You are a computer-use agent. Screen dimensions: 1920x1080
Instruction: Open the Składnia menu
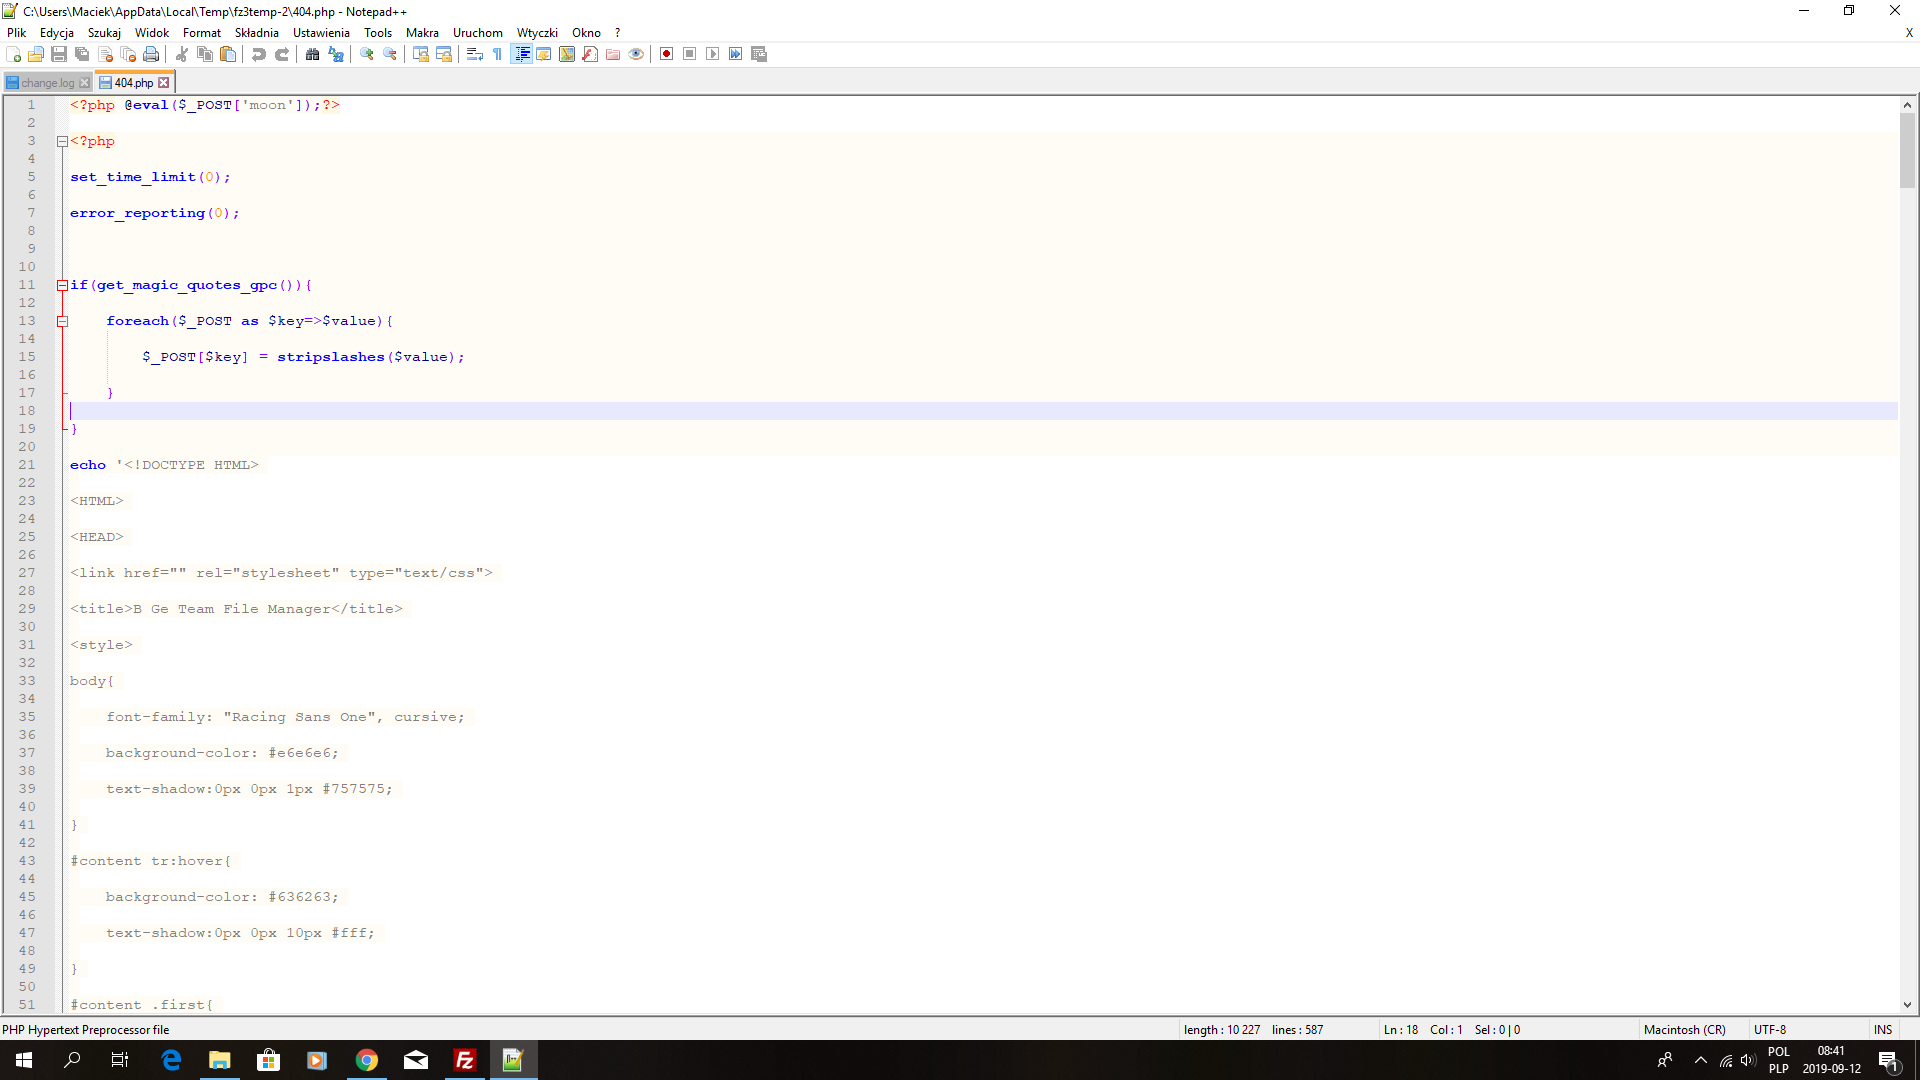point(256,32)
